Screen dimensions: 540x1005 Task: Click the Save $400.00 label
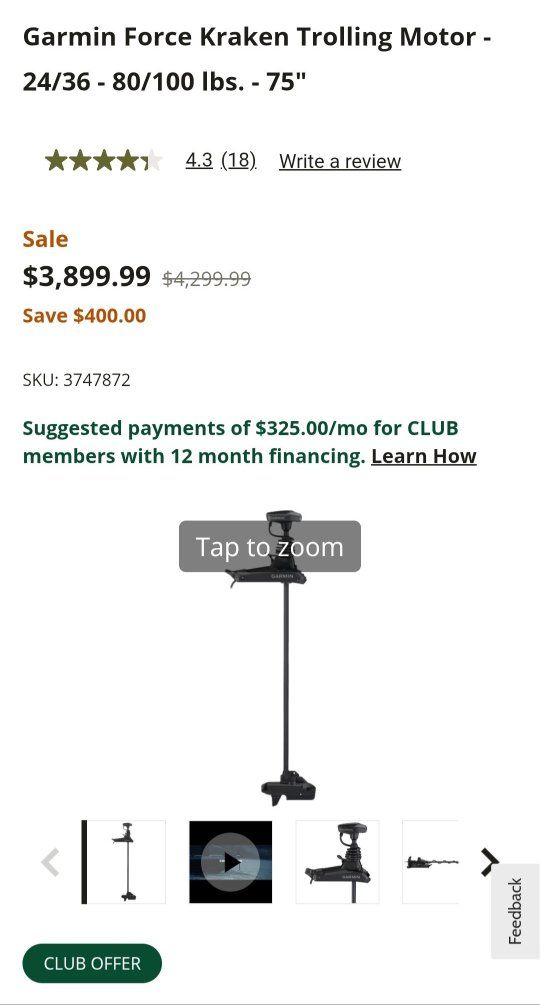point(85,315)
